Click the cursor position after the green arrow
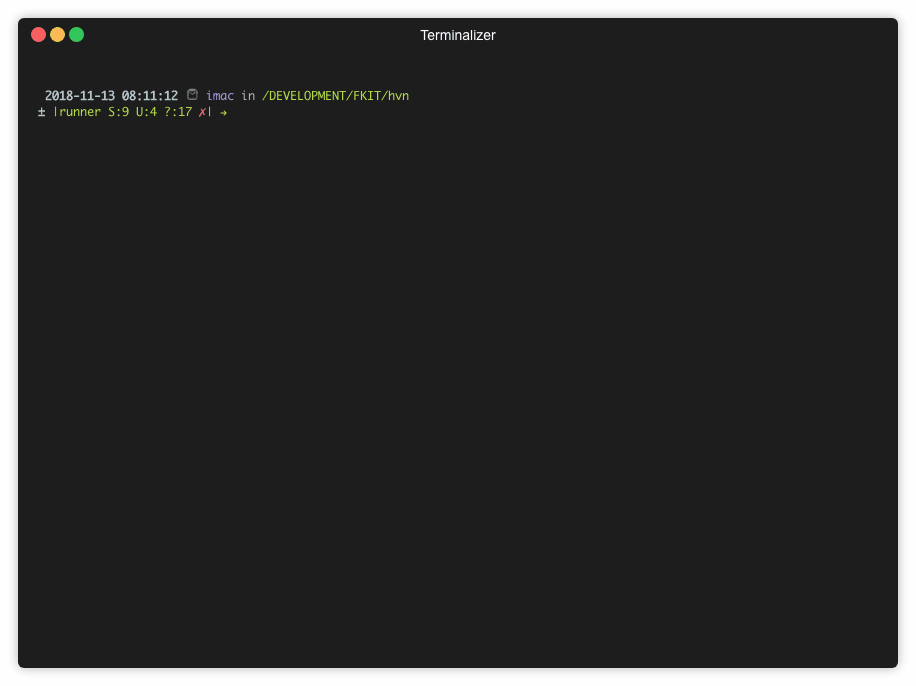The image size is (916, 686). pyautogui.click(x=236, y=112)
